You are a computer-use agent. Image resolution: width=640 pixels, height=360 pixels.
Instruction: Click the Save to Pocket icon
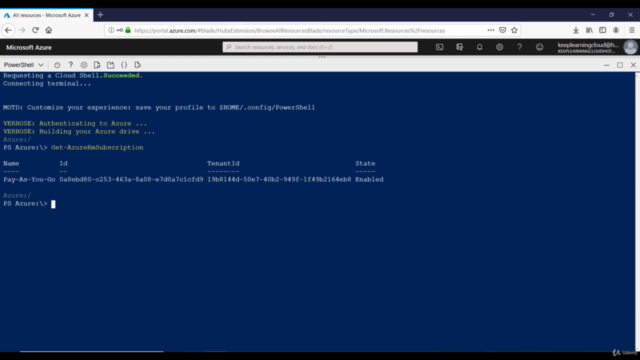click(x=502, y=30)
